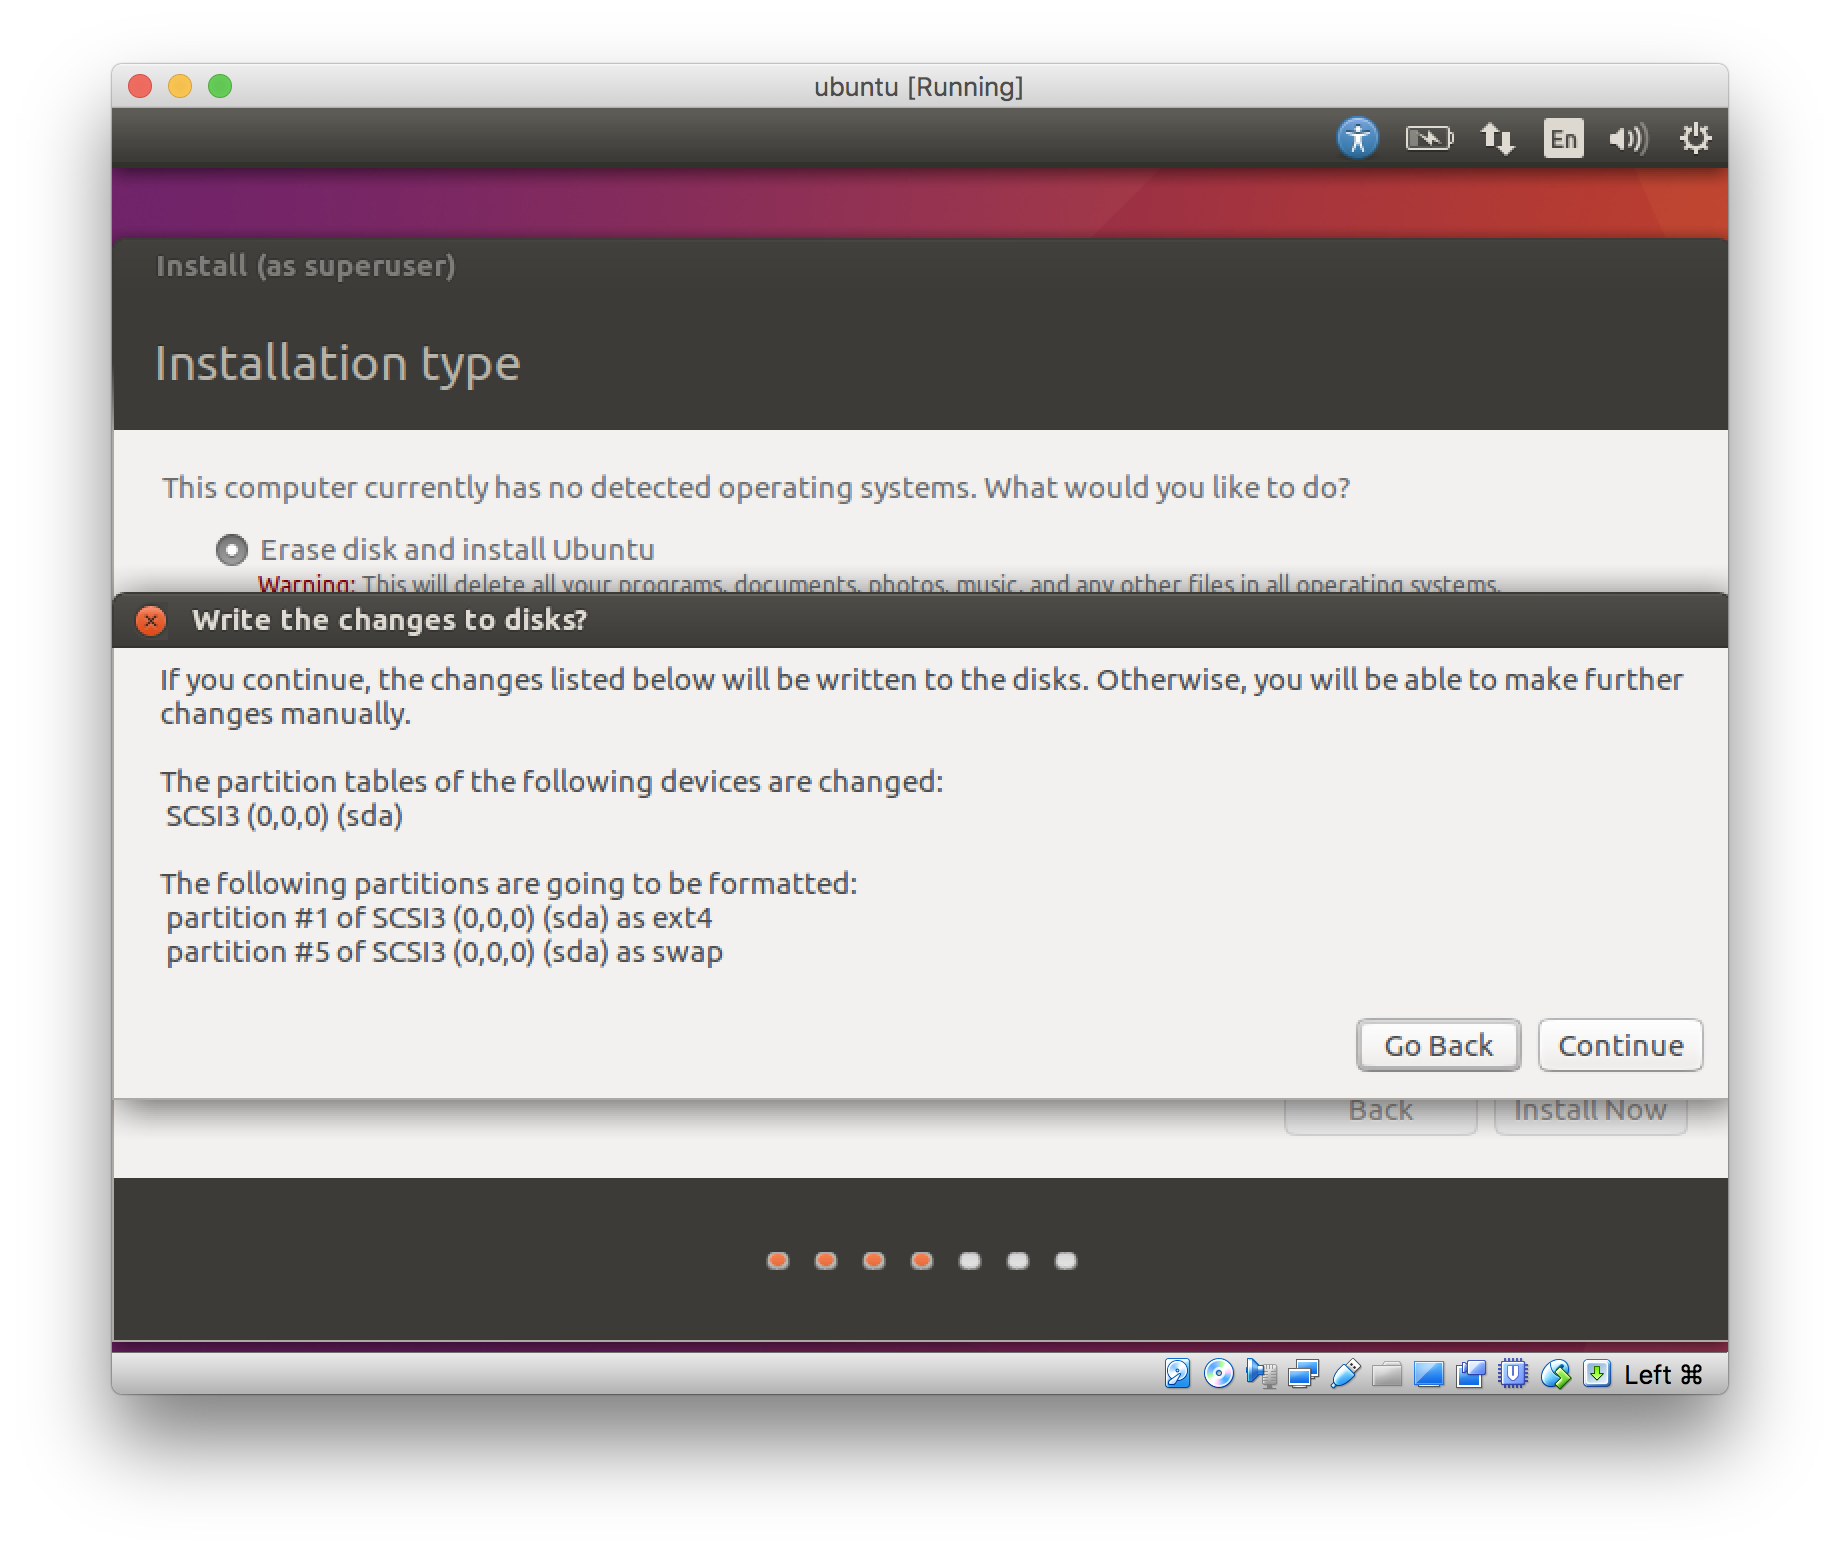Click the hard disk activity icon

tap(1177, 1374)
